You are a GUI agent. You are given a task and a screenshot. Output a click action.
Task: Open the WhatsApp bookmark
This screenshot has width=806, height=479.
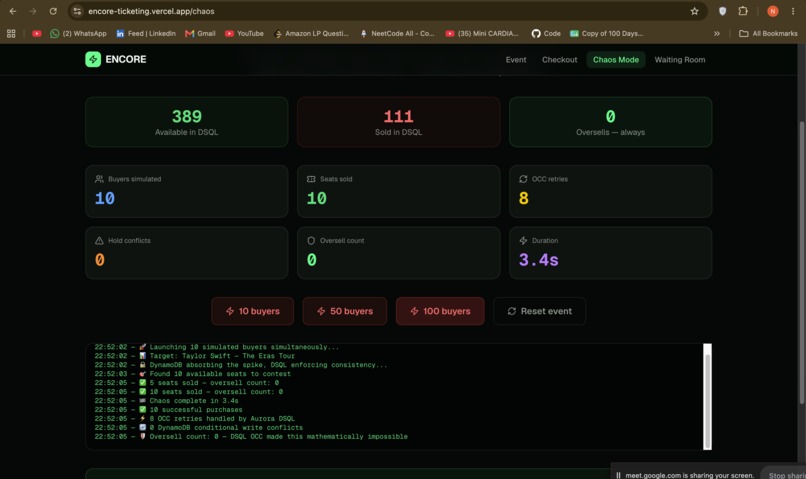pyautogui.click(x=78, y=33)
